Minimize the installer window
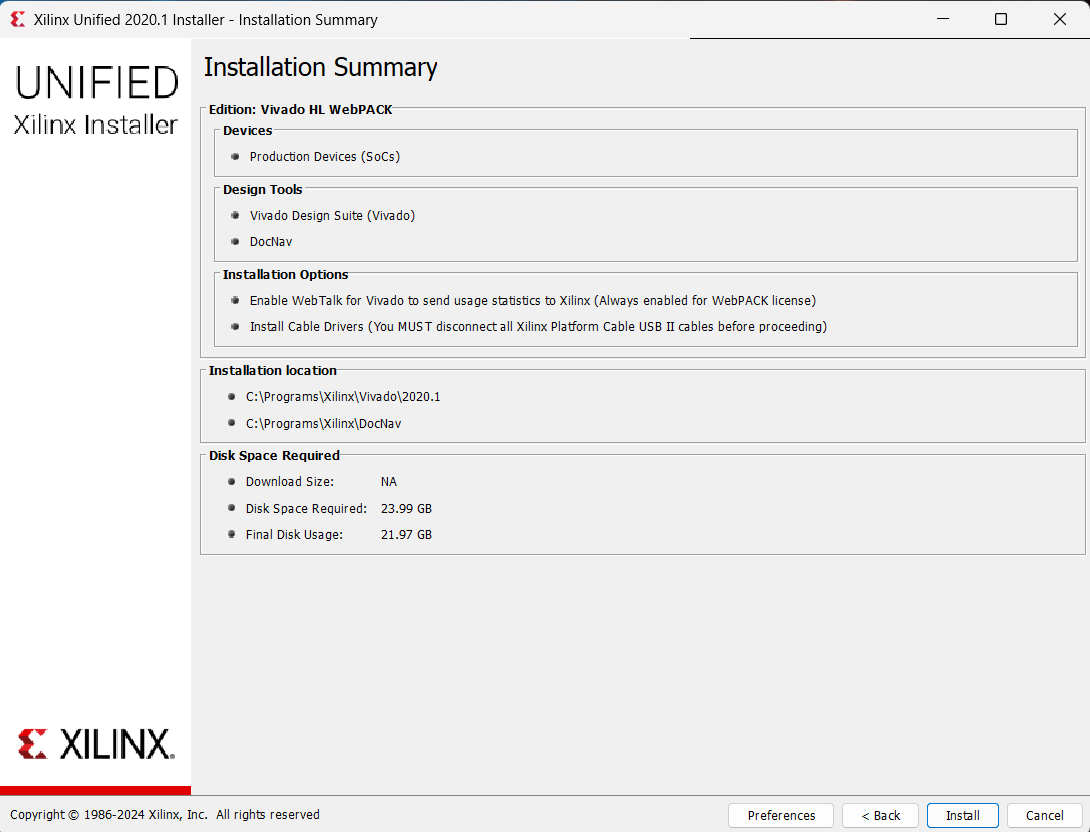The height and width of the screenshot is (832, 1090). (943, 19)
